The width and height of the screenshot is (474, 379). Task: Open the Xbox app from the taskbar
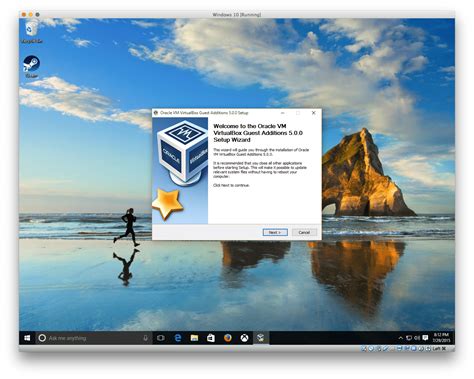244,338
